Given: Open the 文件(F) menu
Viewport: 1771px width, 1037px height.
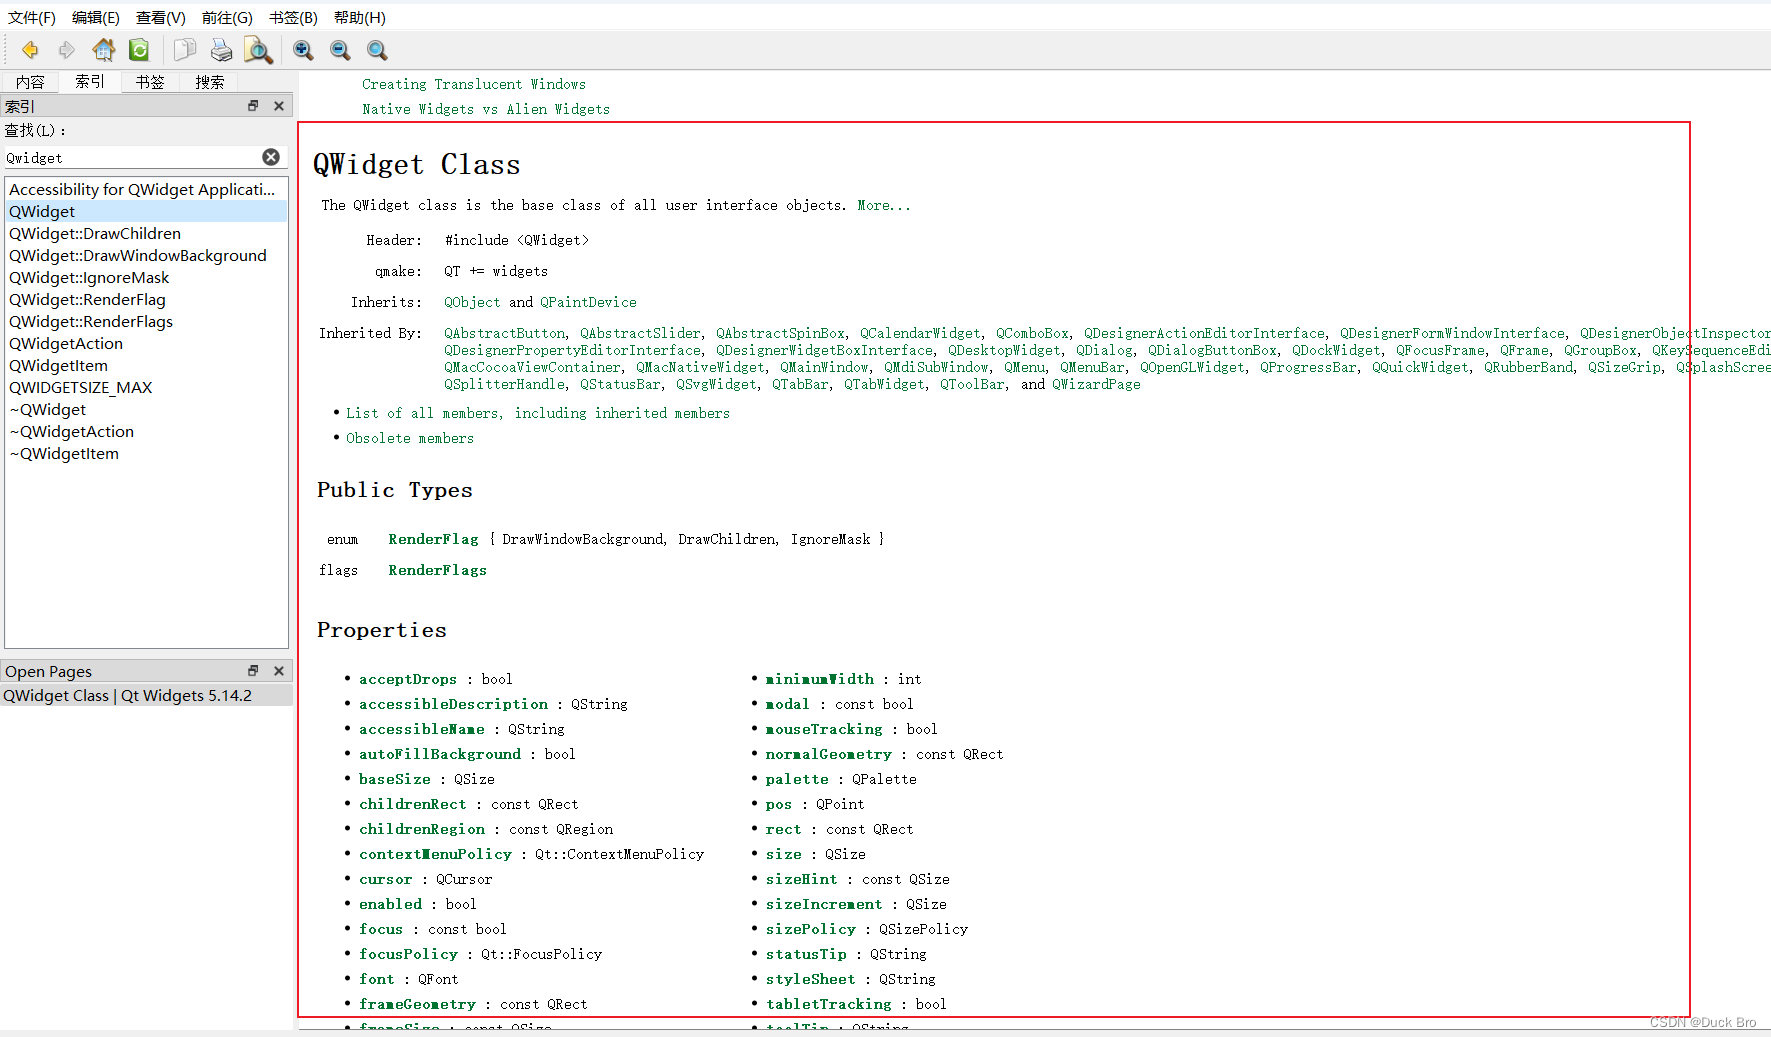Looking at the screenshot, I should [x=32, y=17].
